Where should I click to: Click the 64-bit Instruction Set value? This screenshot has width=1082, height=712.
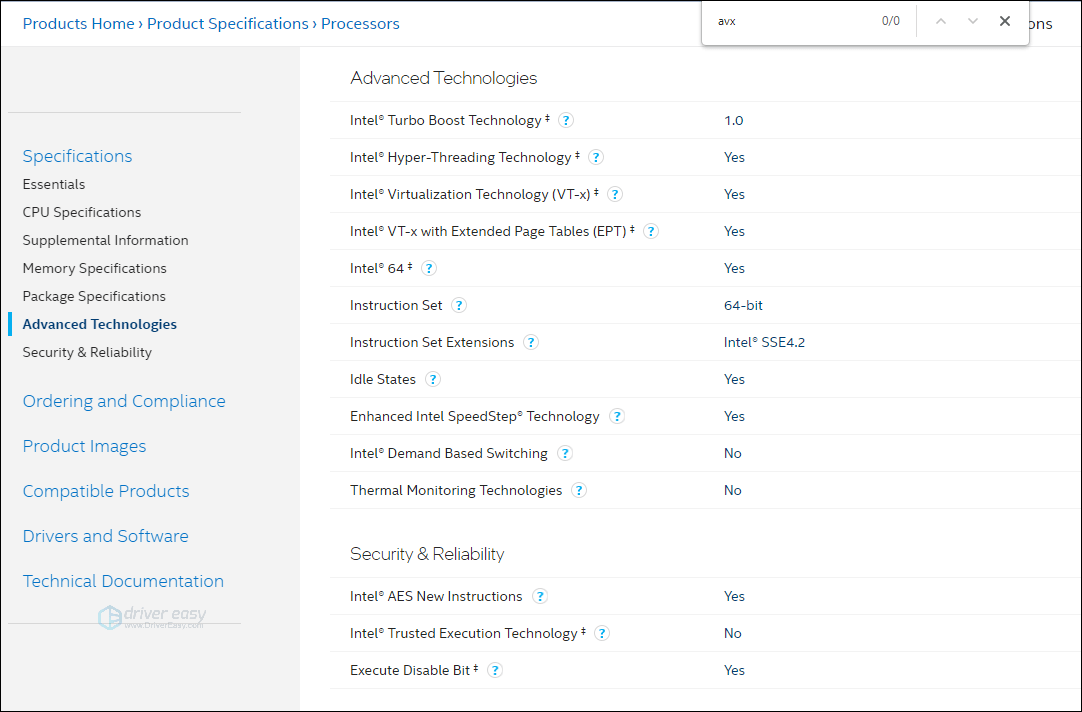click(x=743, y=305)
